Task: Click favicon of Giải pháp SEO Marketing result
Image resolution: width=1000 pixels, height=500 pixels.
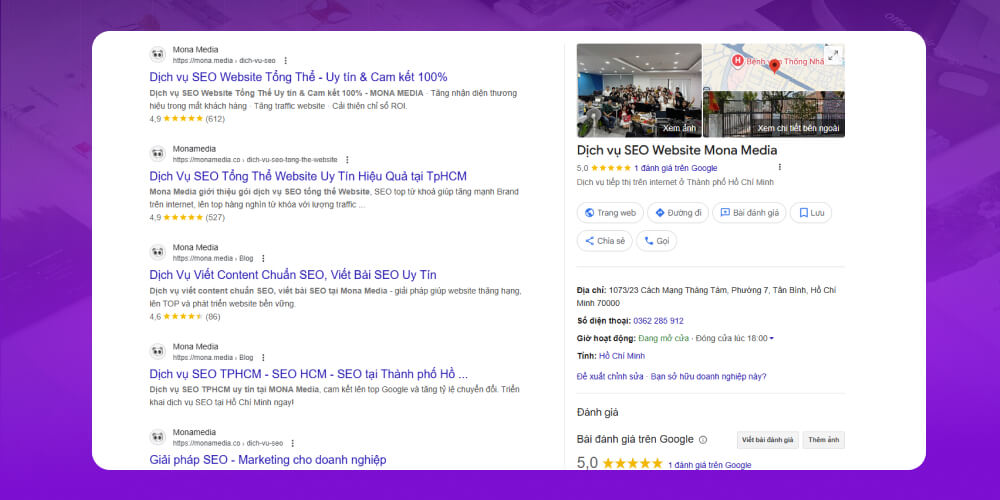Action: (158, 438)
